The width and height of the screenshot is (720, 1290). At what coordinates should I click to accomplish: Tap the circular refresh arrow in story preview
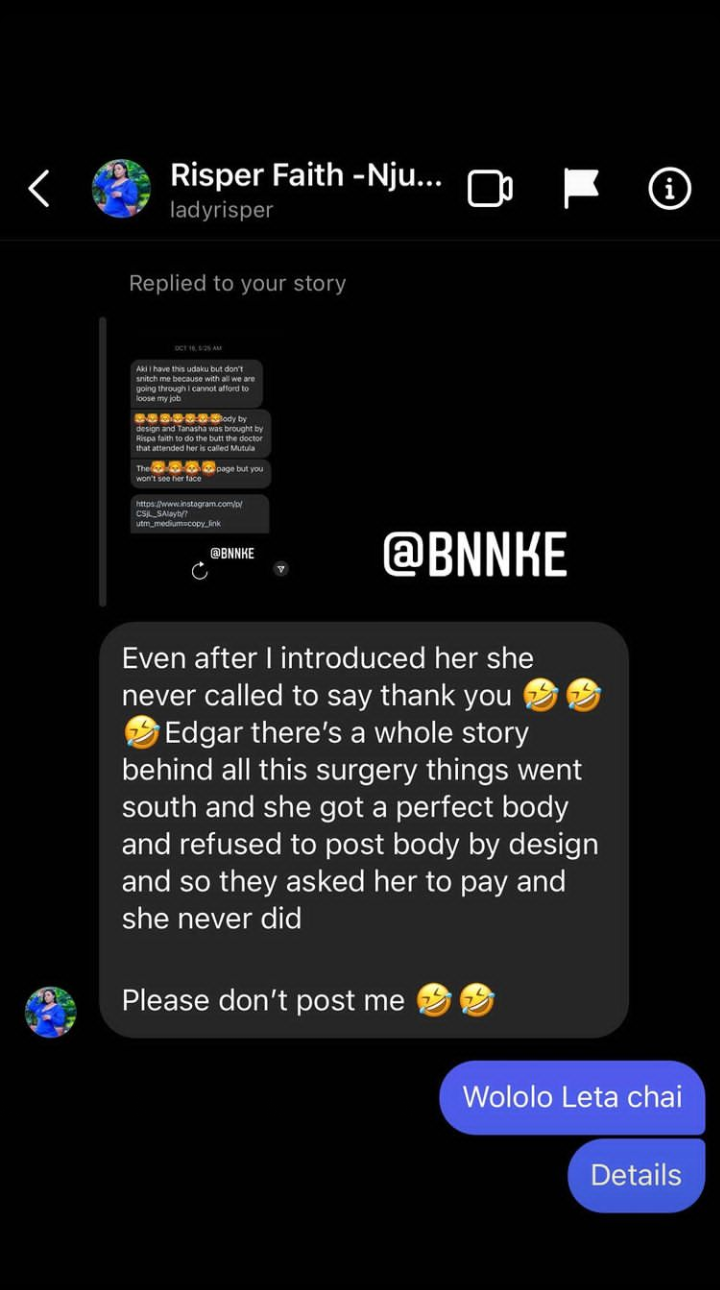coord(199,571)
